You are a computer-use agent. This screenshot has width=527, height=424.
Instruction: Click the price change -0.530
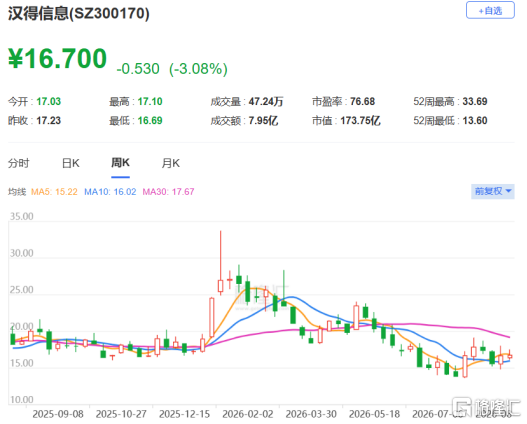tap(138, 69)
